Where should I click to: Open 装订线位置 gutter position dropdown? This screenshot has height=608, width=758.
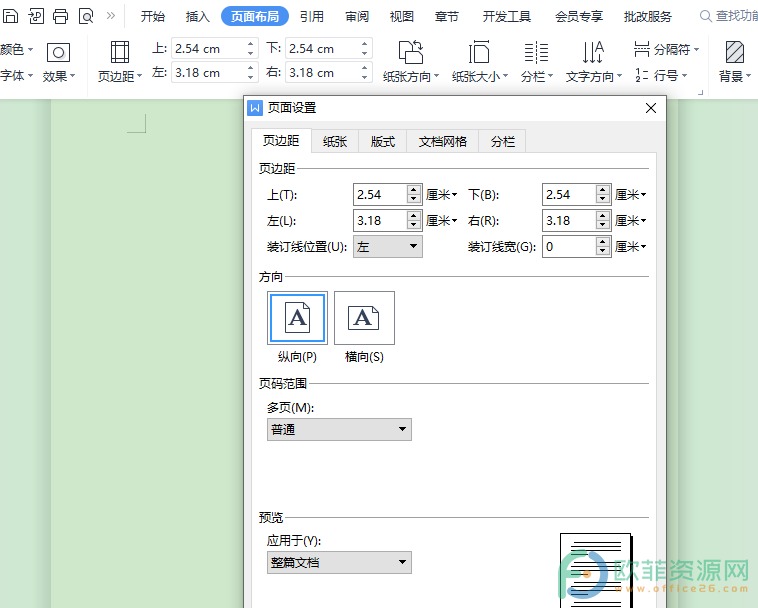click(388, 246)
